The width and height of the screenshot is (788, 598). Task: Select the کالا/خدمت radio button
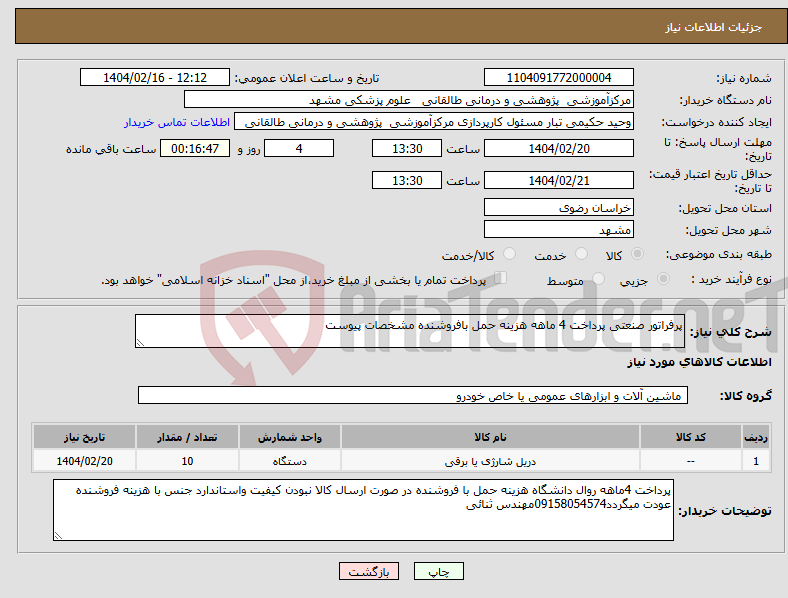click(x=510, y=254)
